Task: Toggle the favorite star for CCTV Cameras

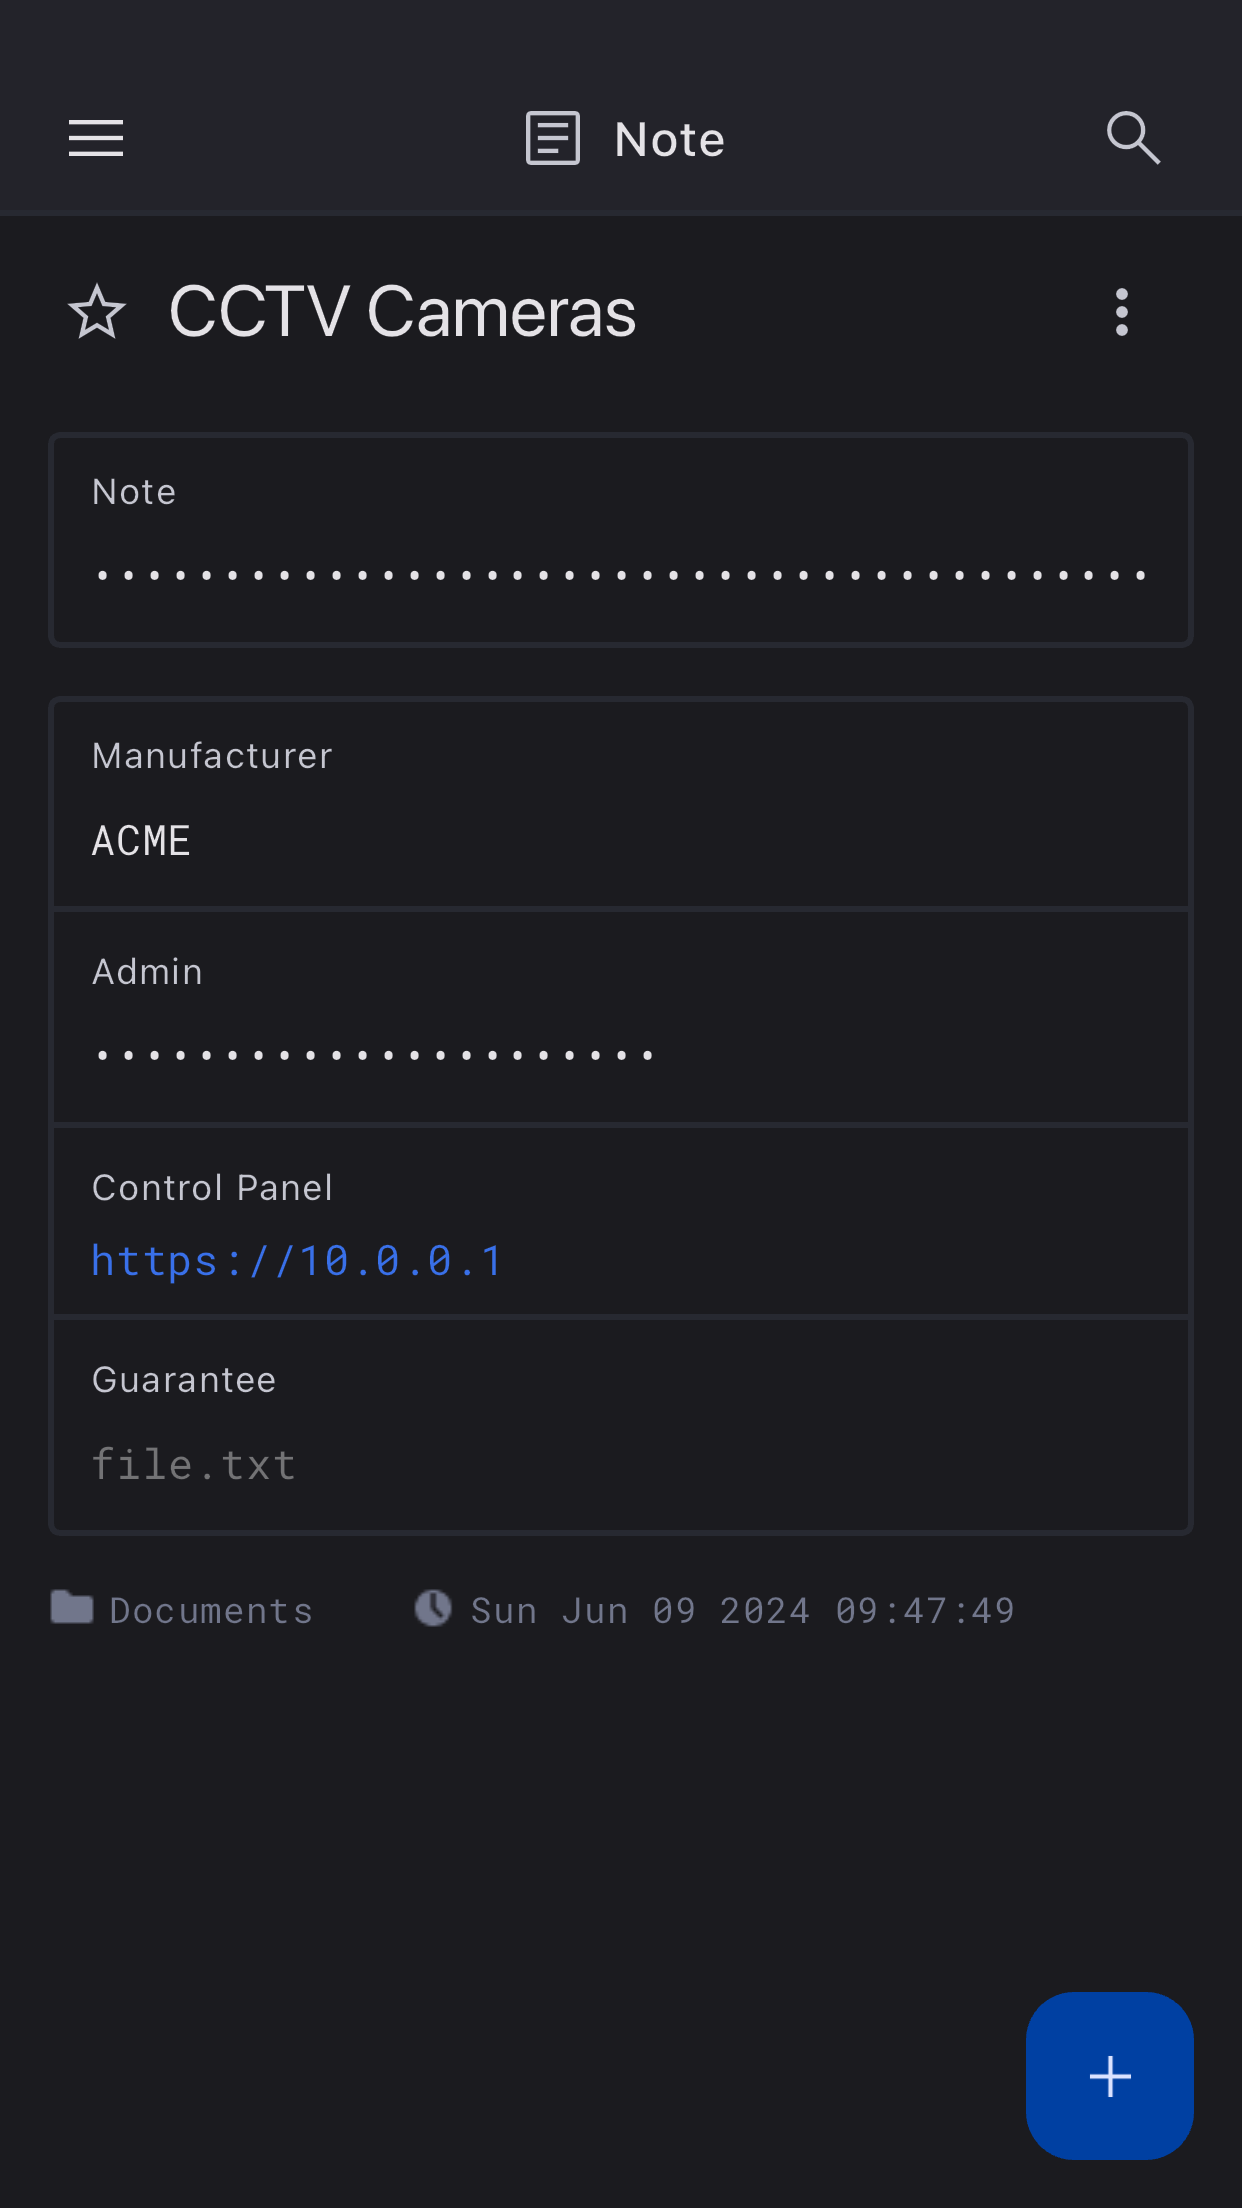Action: pos(97,312)
